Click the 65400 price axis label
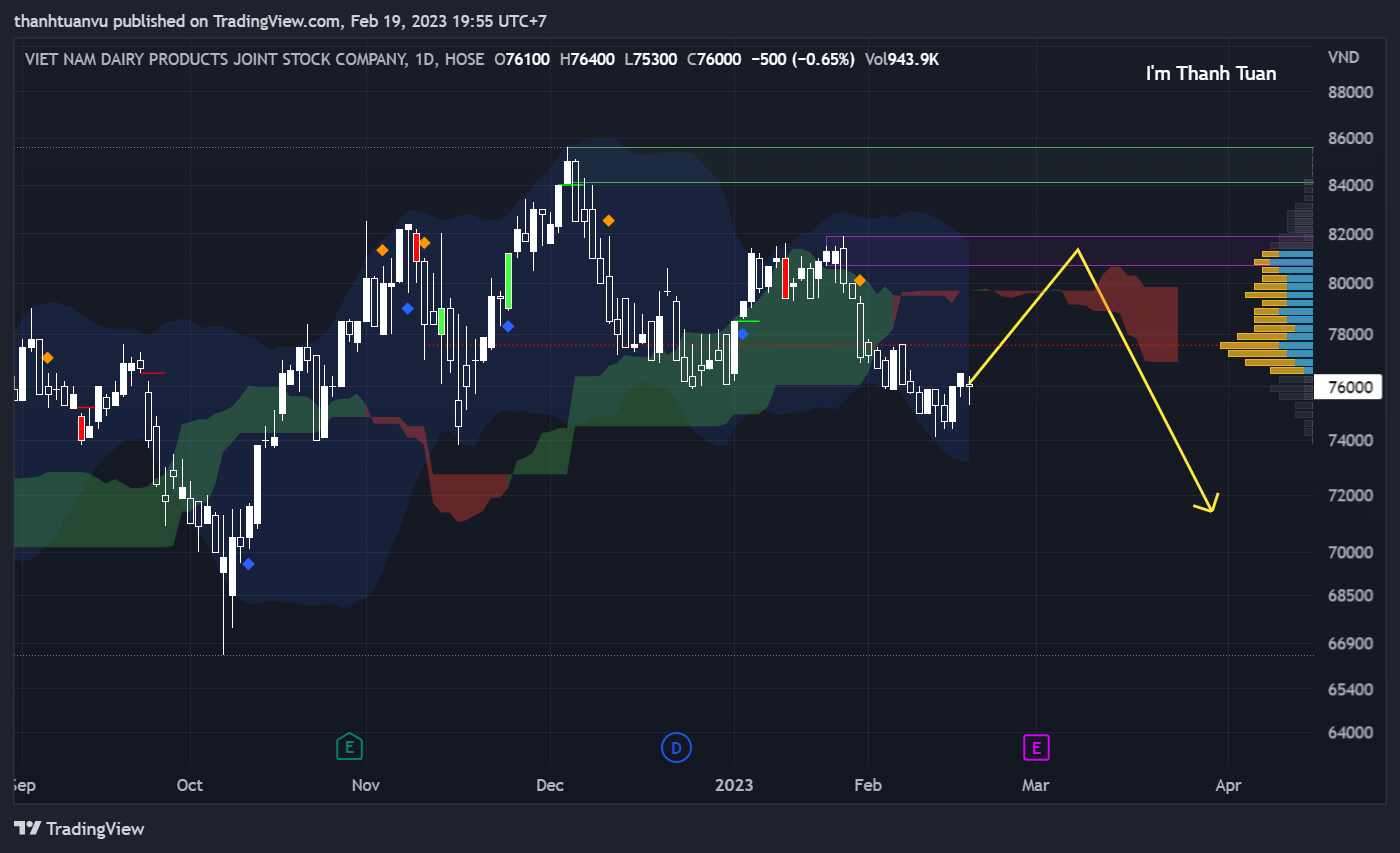 click(x=1349, y=689)
